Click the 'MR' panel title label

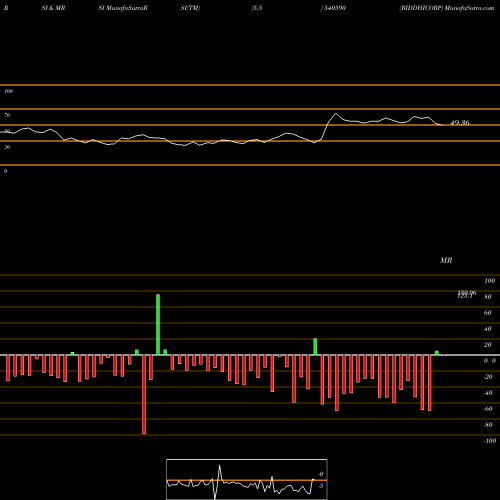tap(446, 260)
